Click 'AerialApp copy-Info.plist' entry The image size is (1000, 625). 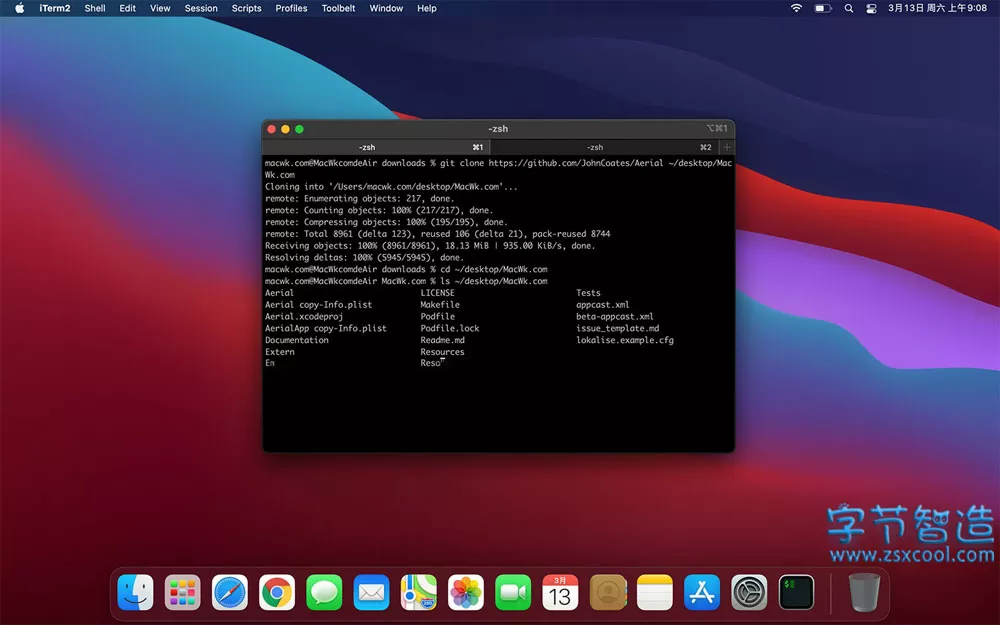pos(326,328)
